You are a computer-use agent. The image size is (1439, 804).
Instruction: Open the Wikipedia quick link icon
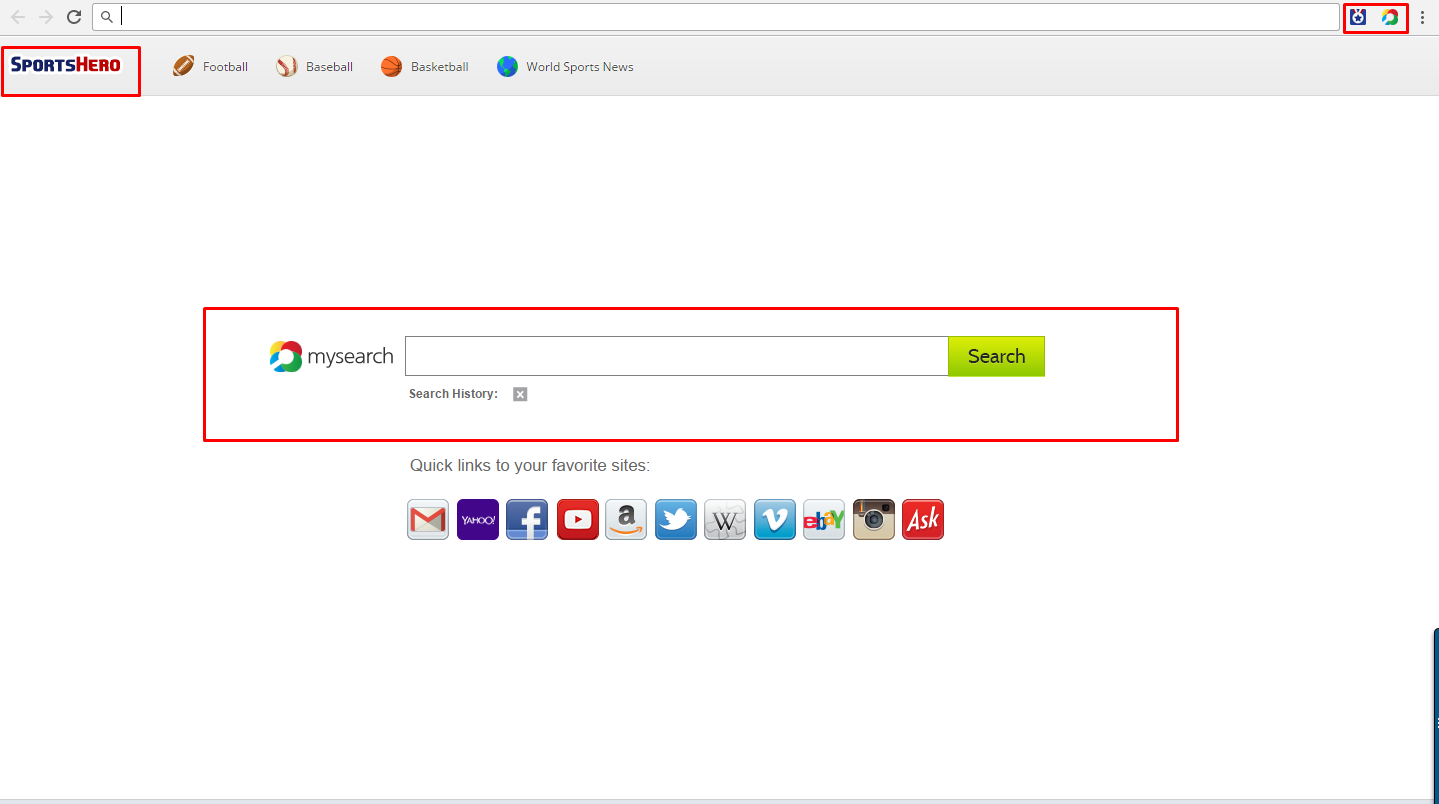(725, 520)
